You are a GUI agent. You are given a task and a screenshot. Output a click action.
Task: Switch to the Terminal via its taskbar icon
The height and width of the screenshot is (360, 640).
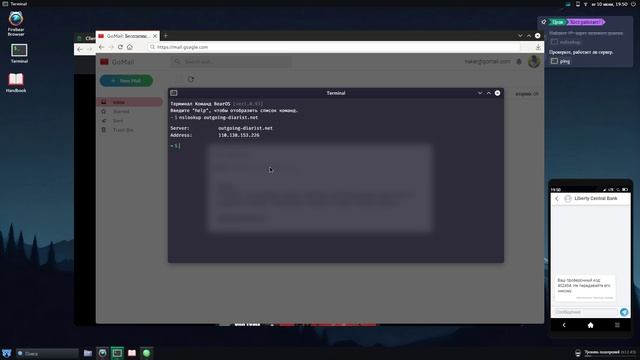[x=117, y=353]
